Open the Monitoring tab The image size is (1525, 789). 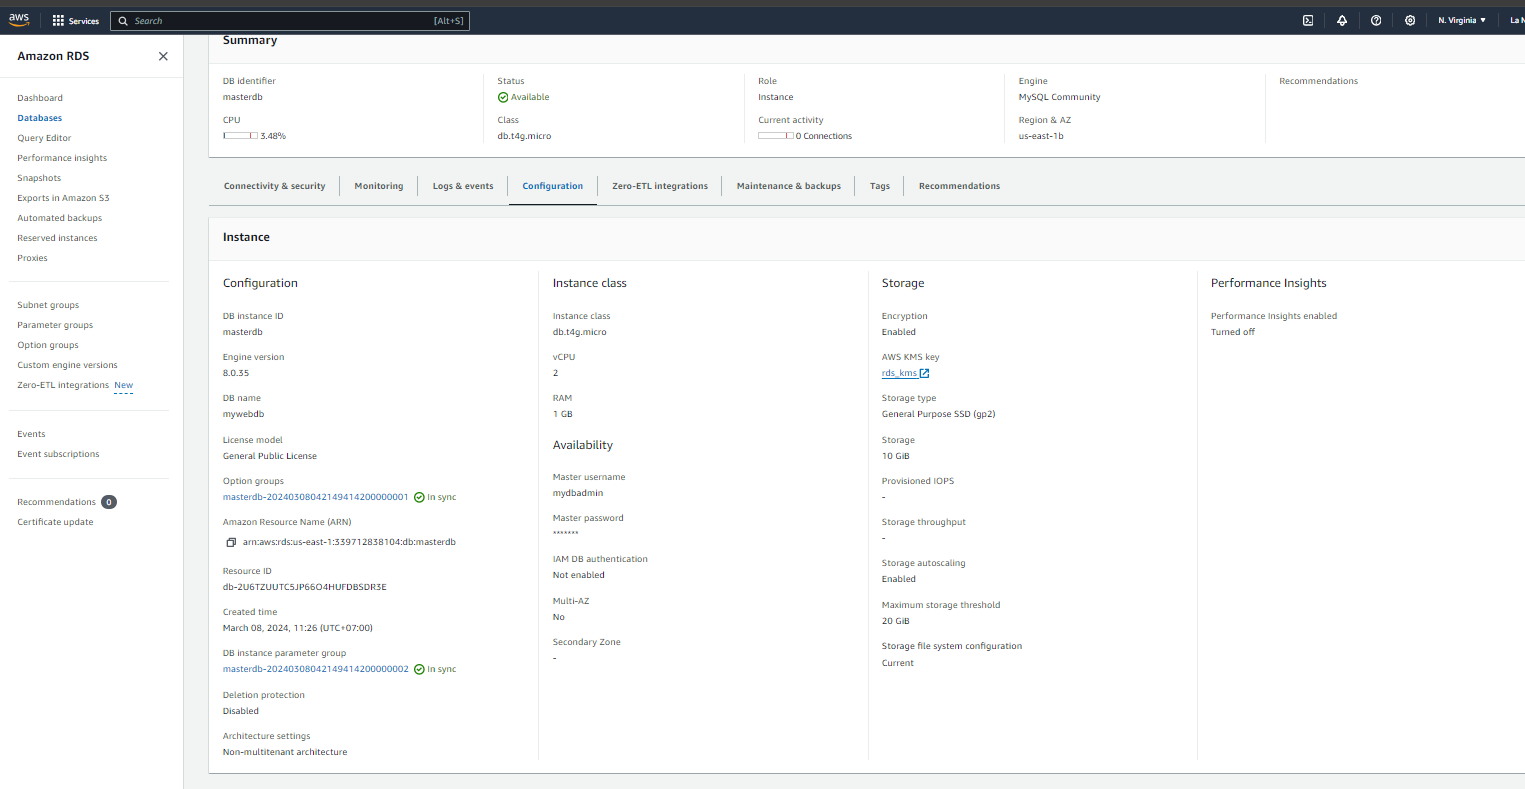tap(378, 186)
